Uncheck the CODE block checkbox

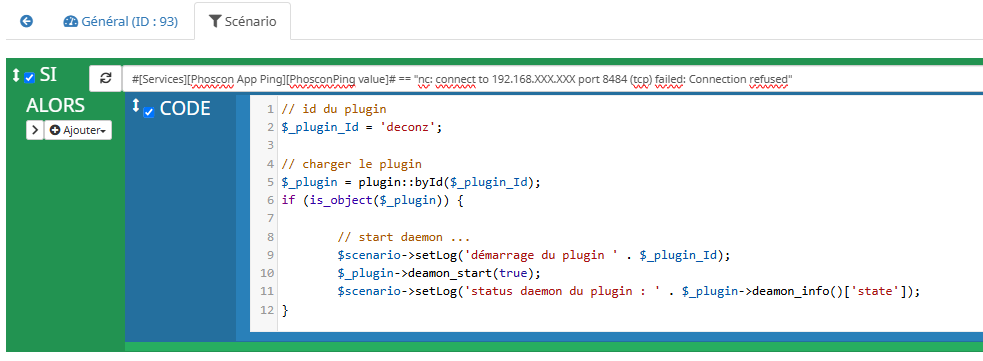pos(149,112)
